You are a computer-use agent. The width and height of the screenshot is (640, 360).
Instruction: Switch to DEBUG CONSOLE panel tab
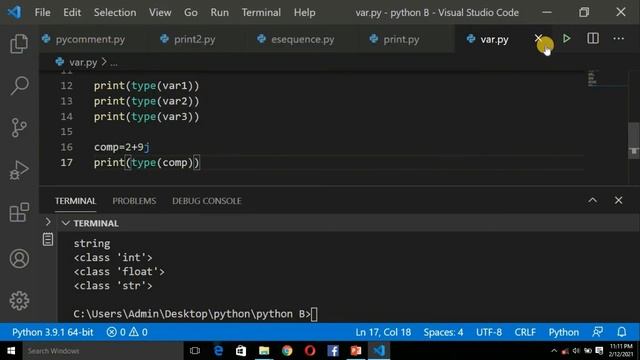(x=207, y=201)
